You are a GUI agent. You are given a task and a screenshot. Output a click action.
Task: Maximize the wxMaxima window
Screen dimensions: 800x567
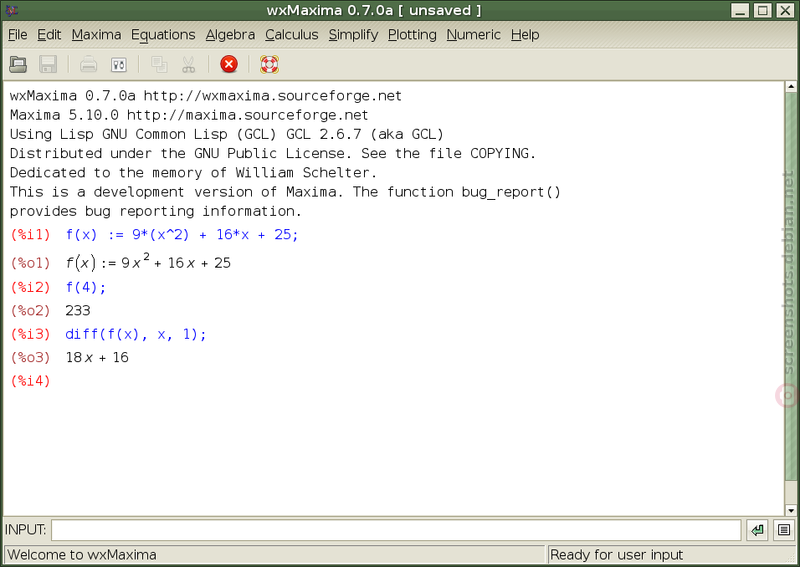[x=763, y=10]
